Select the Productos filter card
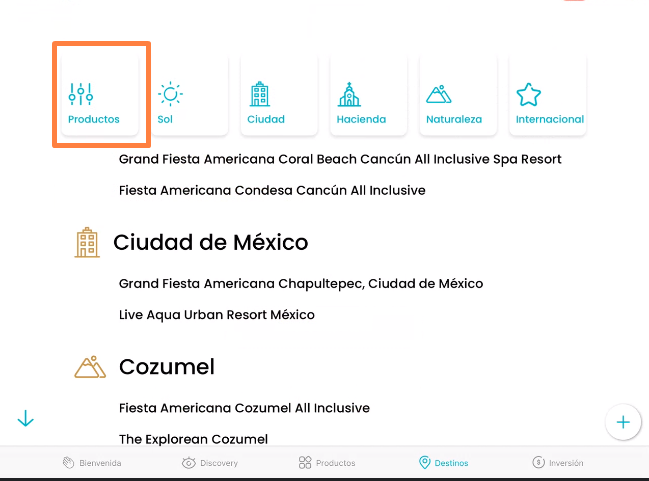Screen dimensions: 649x481 pyautogui.click(x=100, y=94)
